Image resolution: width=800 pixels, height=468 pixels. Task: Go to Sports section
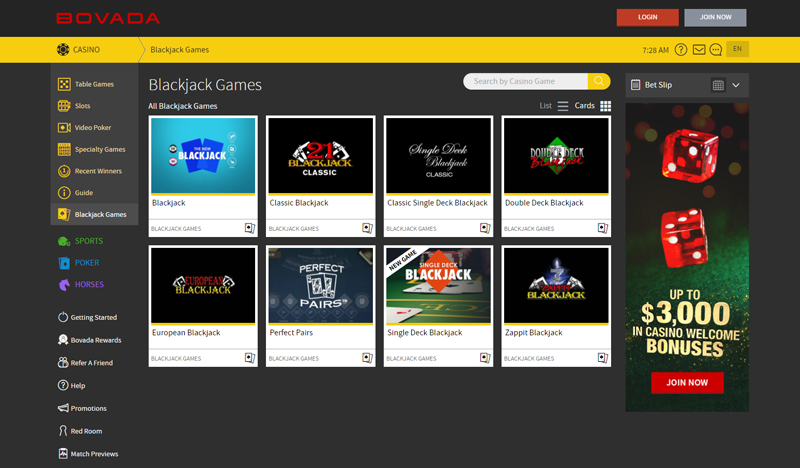tap(88, 241)
